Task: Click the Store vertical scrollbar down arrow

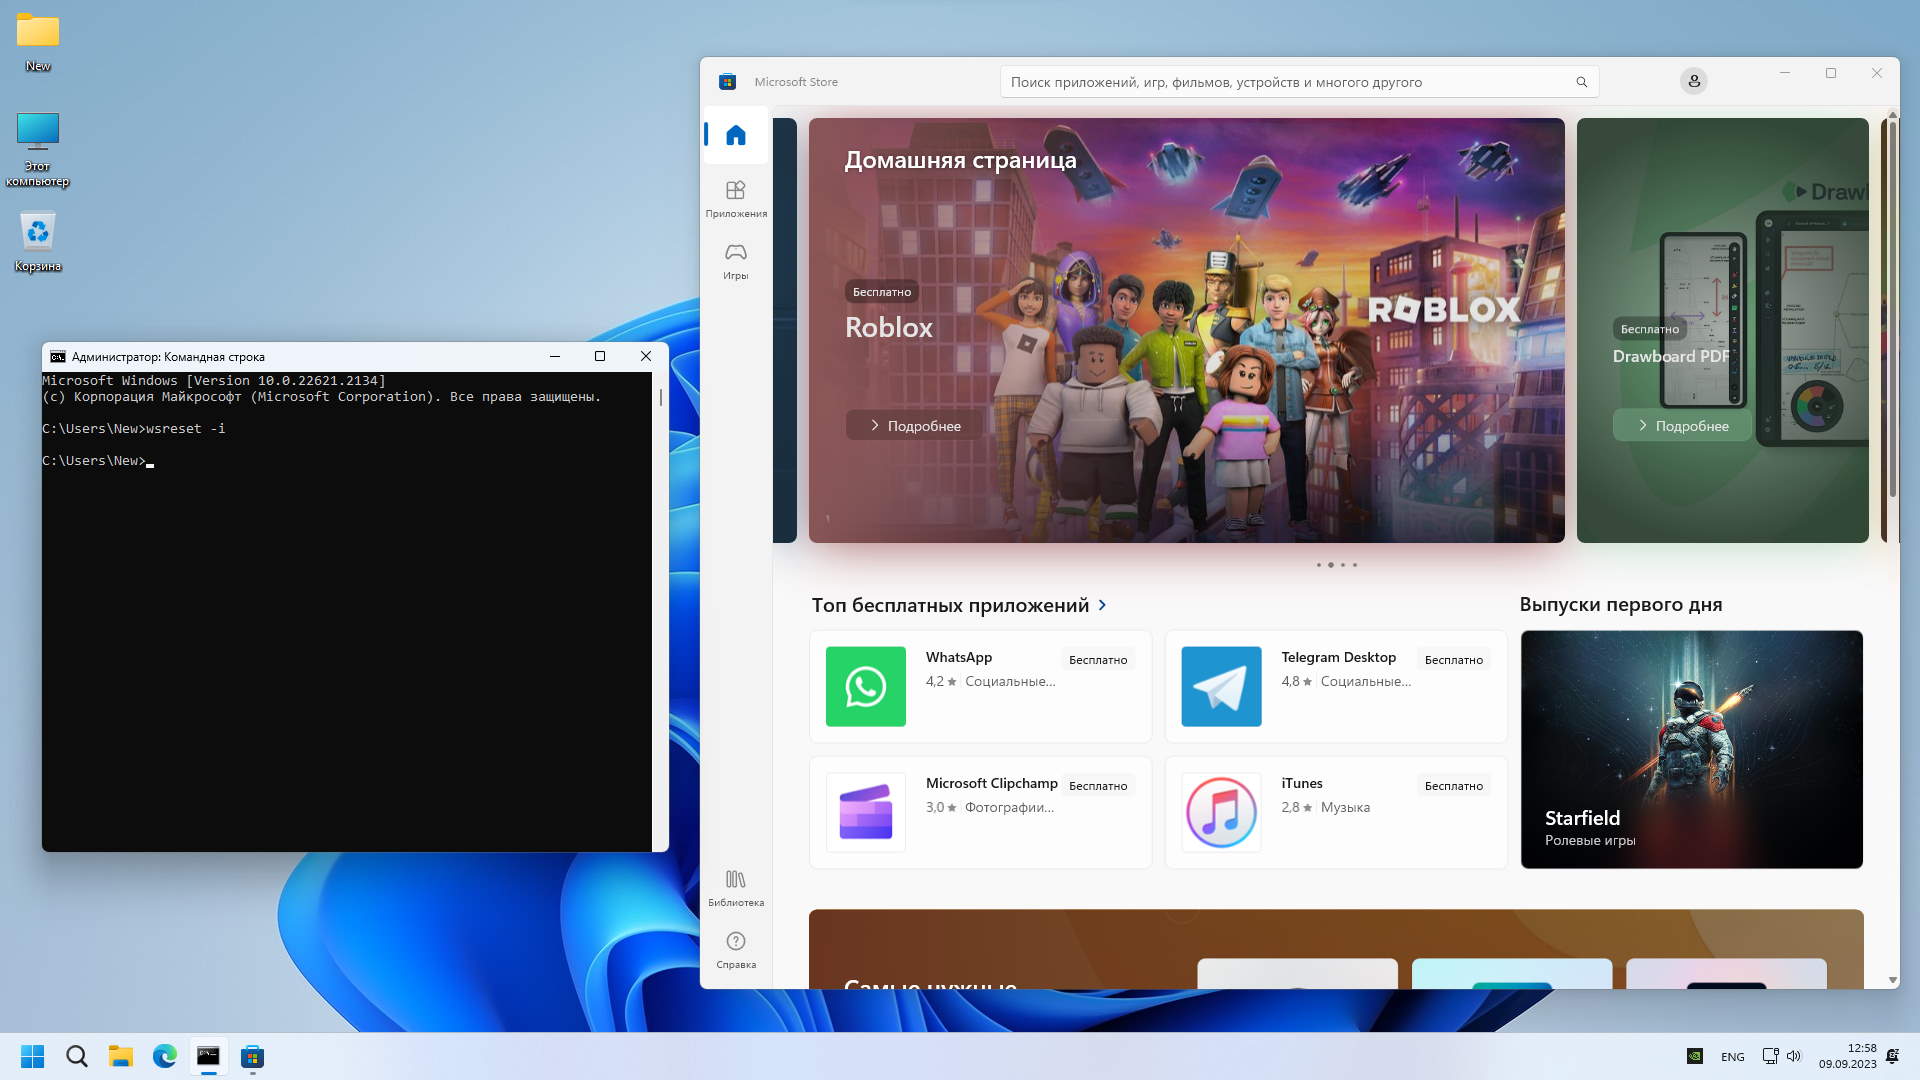Action: 1892,980
